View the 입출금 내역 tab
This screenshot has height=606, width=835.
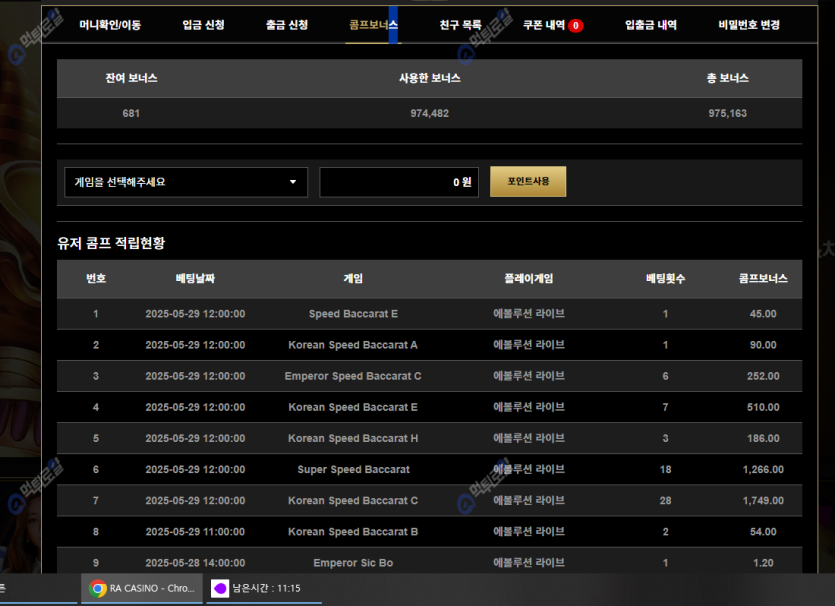[x=651, y=25]
